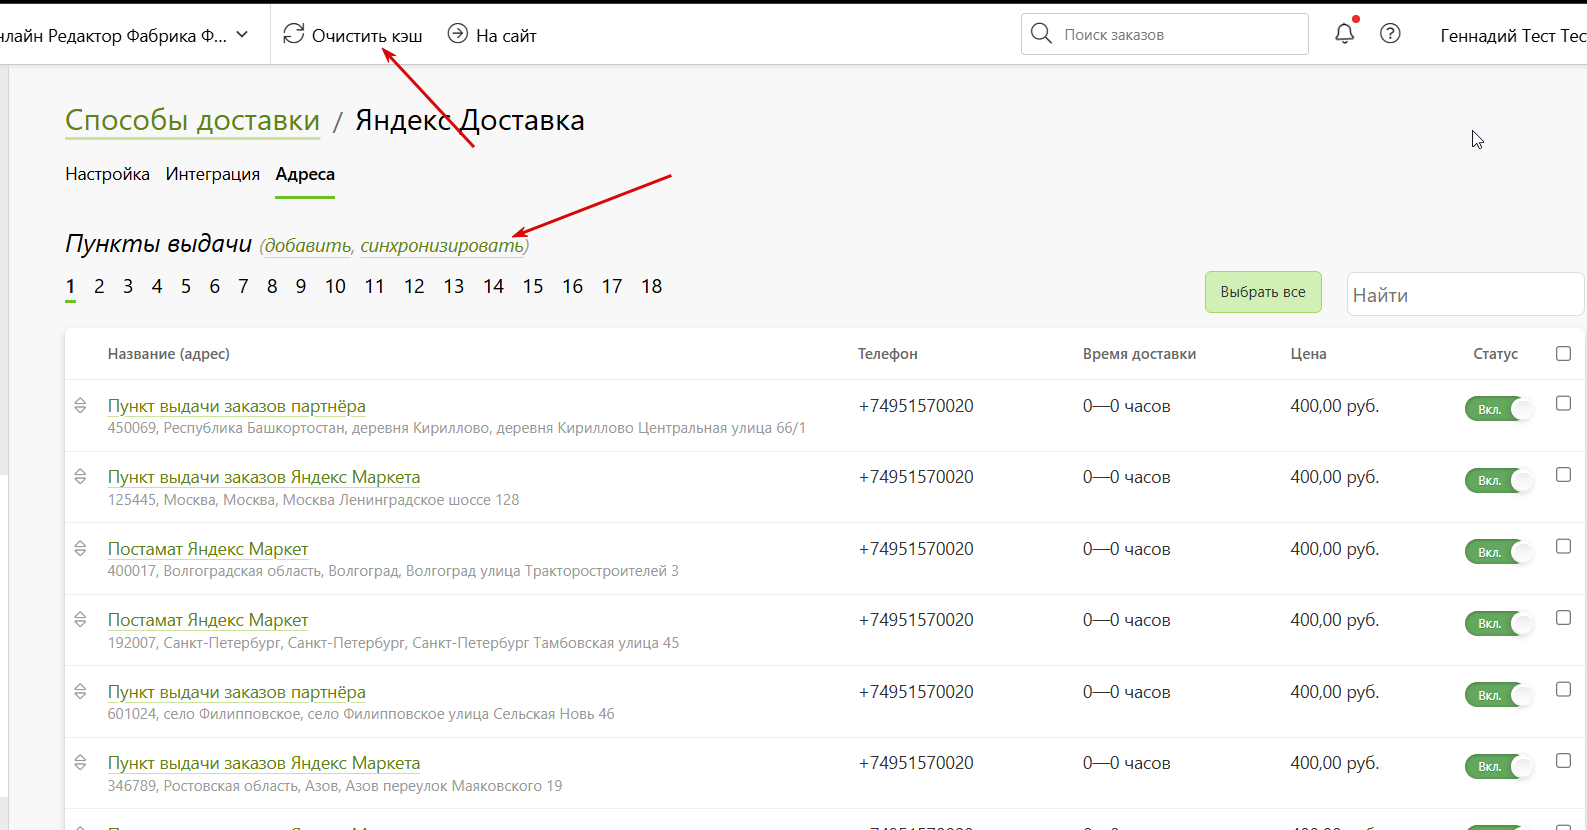The image size is (1587, 830).
Task: Open the help question mark icon
Action: pyautogui.click(x=1390, y=34)
